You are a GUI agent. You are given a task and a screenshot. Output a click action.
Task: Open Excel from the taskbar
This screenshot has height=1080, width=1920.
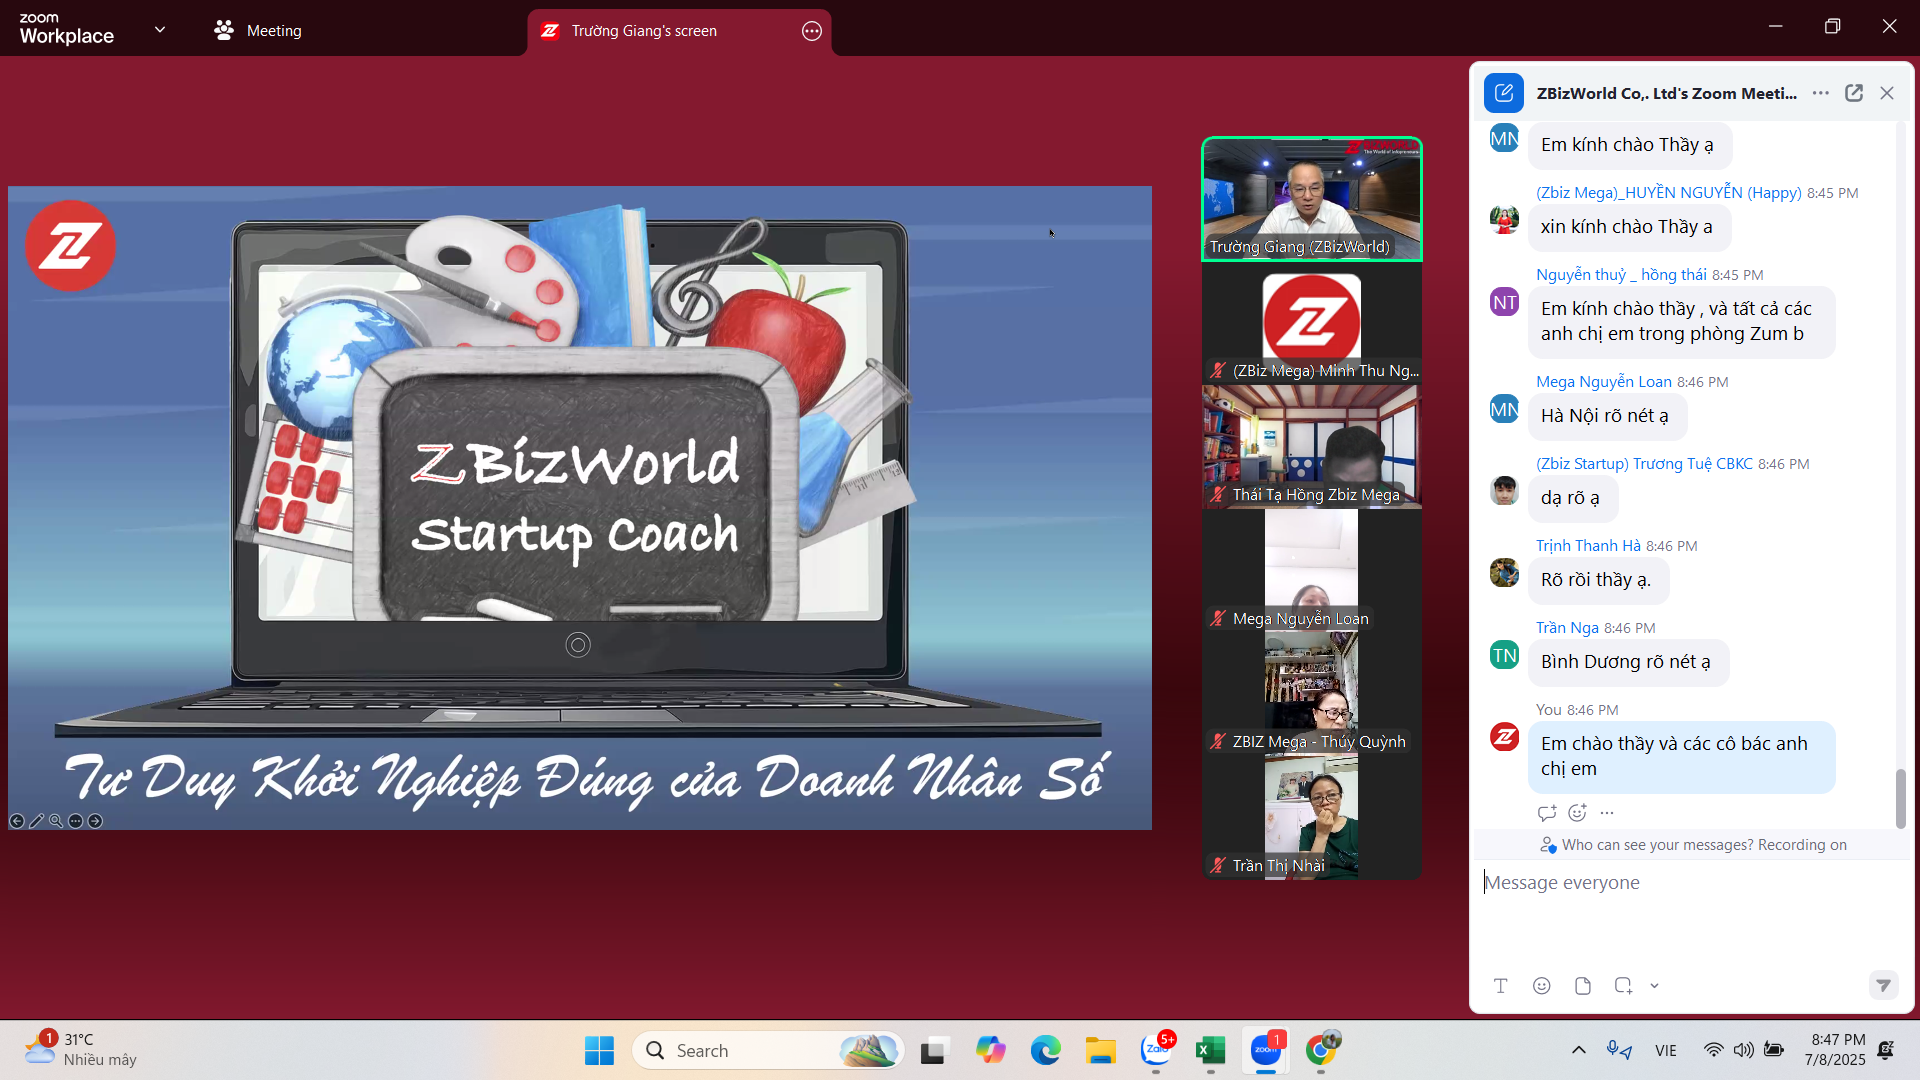click(x=1210, y=1051)
